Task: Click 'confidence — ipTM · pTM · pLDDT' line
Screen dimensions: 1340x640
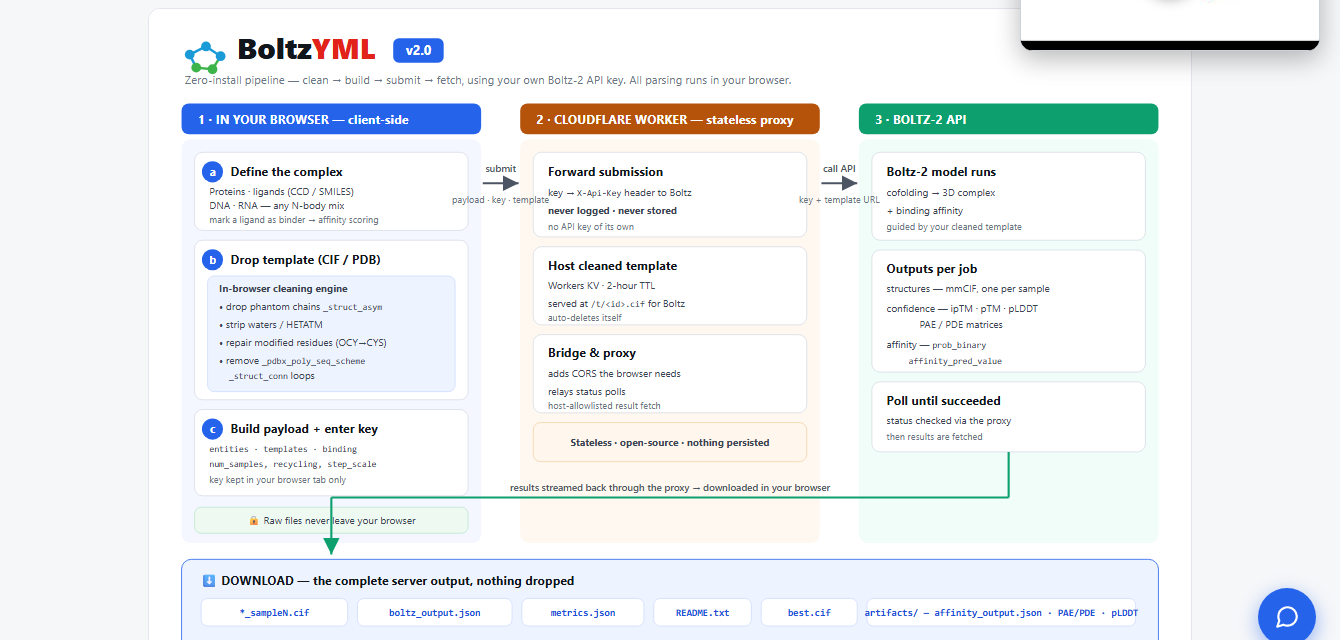Action: click(961, 309)
